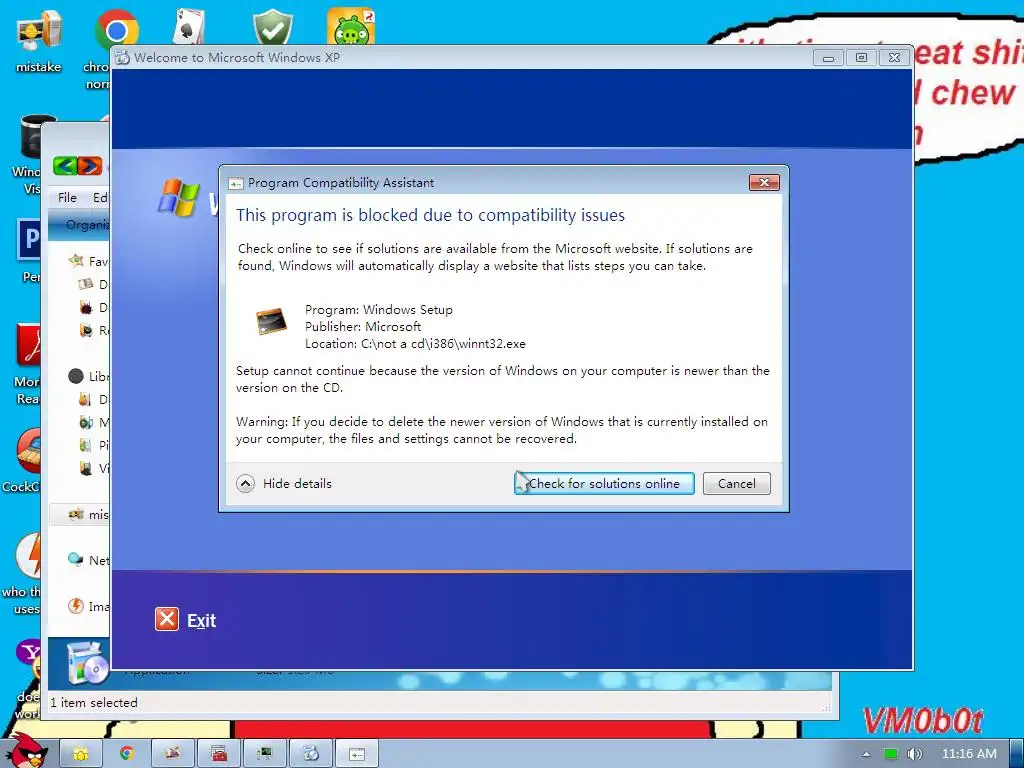
Task: Select Libraries in the Explorer navigation pane
Action: click(x=89, y=376)
